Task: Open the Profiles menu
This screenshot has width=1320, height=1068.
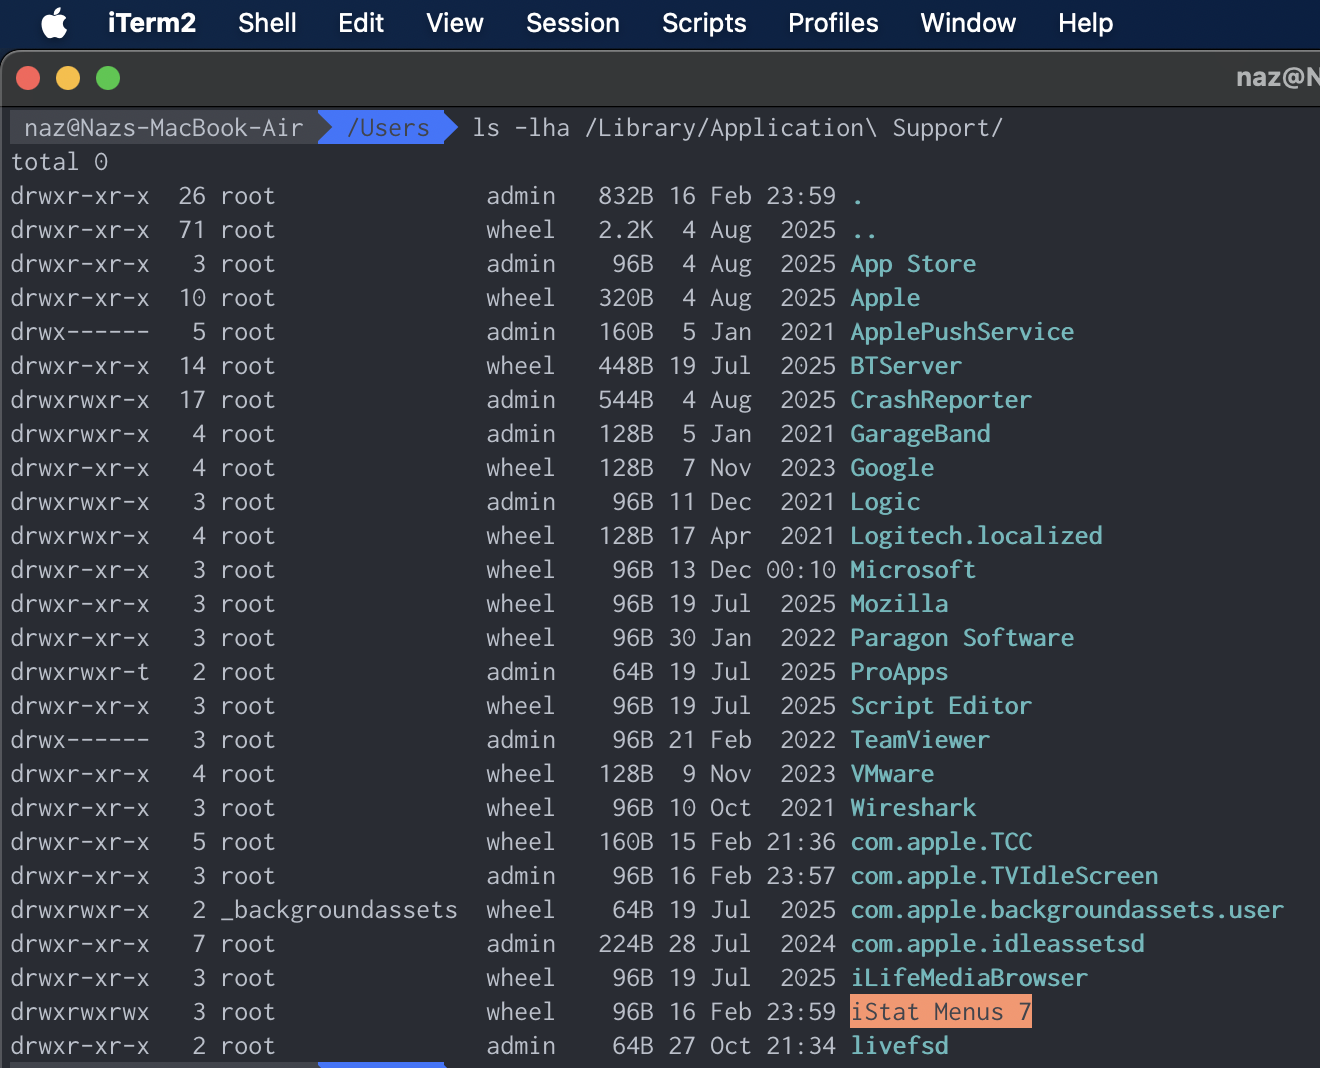Action: [x=833, y=23]
